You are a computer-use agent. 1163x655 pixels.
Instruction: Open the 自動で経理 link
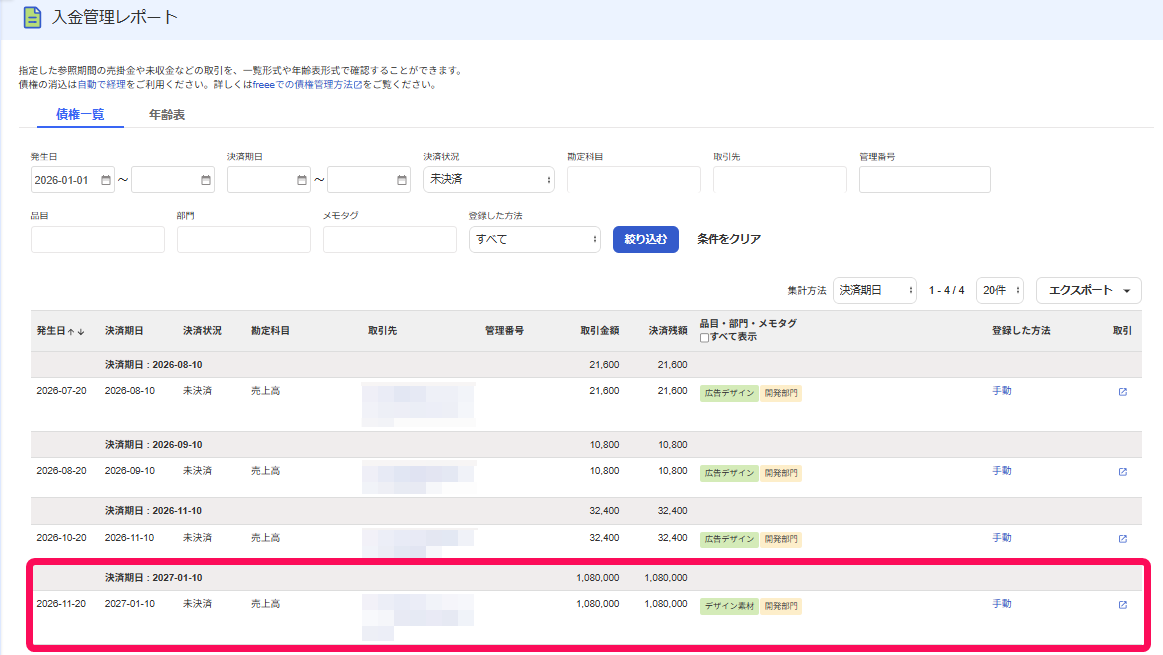click(x=102, y=85)
